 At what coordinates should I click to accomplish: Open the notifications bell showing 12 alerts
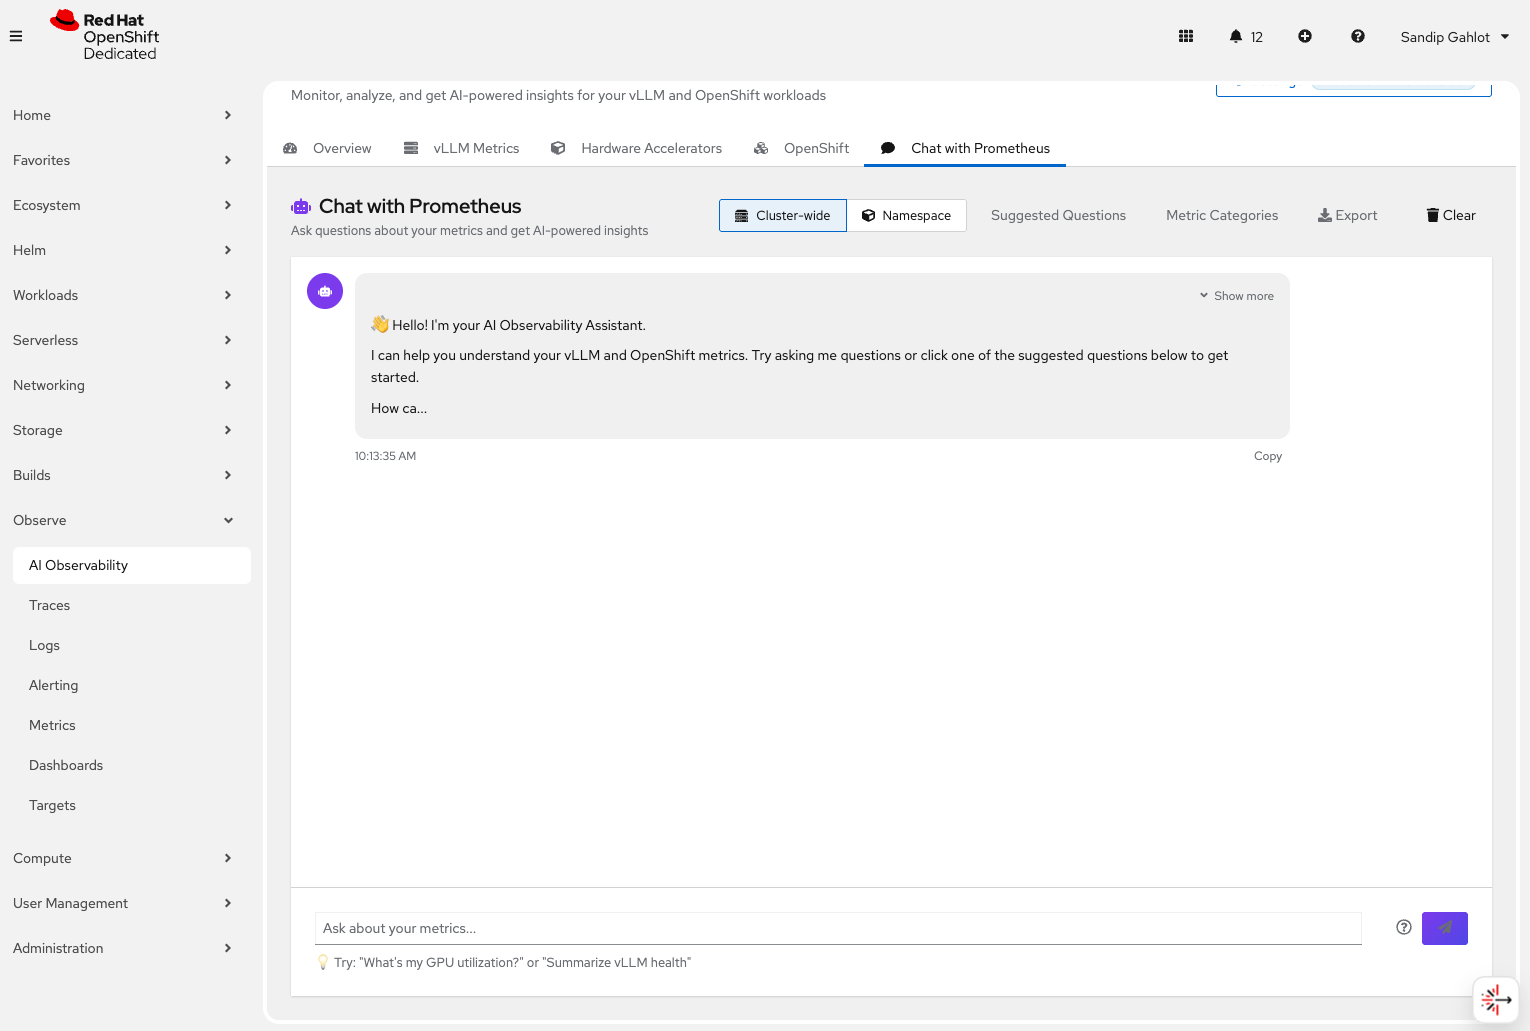point(1245,36)
